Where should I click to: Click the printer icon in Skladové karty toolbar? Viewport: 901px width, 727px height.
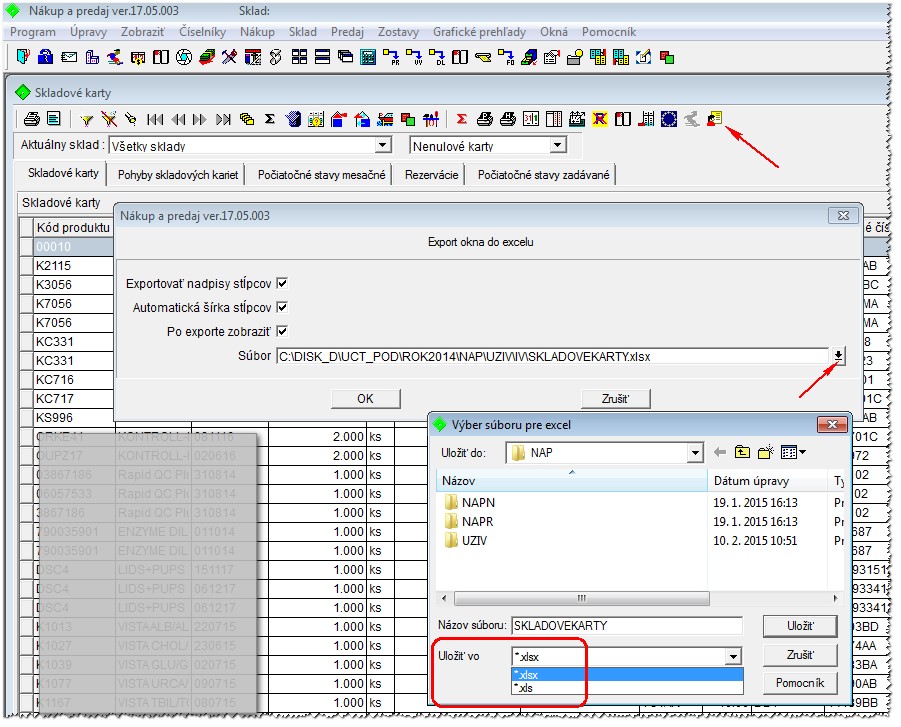pyautogui.click(x=32, y=119)
